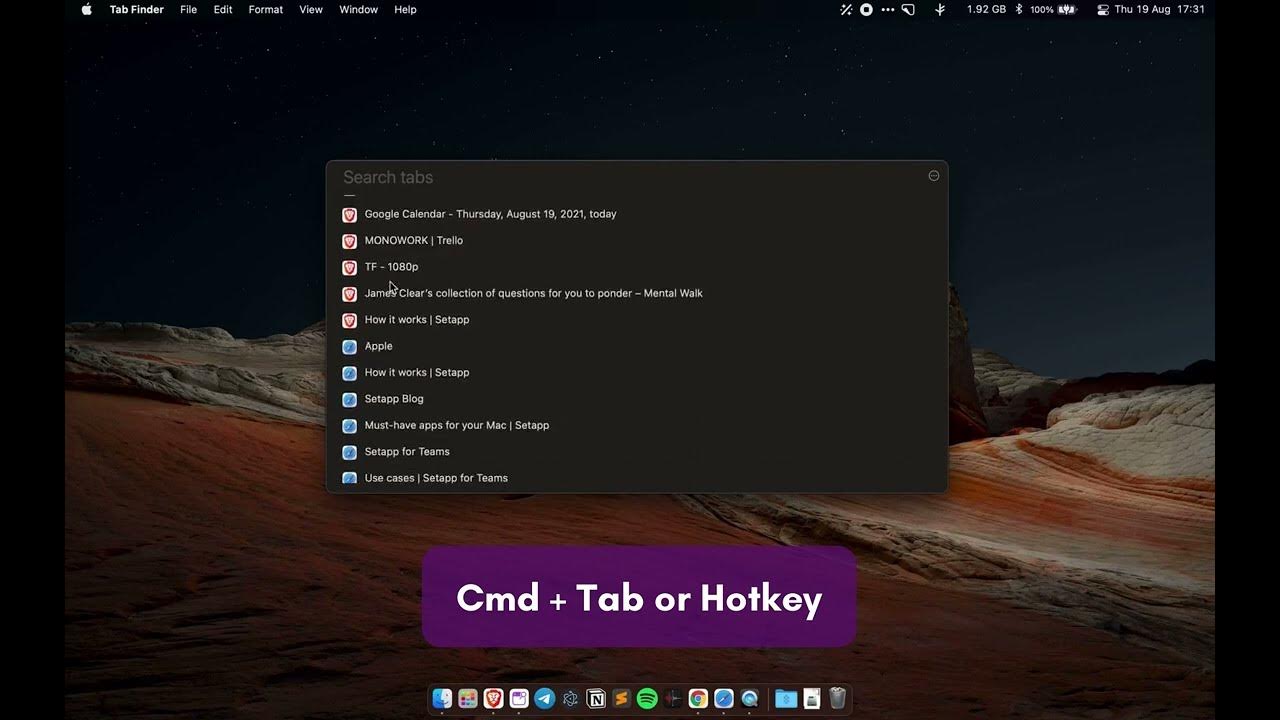Open the Apple menu
1280x720 pixels.
pyautogui.click(x=87, y=9)
